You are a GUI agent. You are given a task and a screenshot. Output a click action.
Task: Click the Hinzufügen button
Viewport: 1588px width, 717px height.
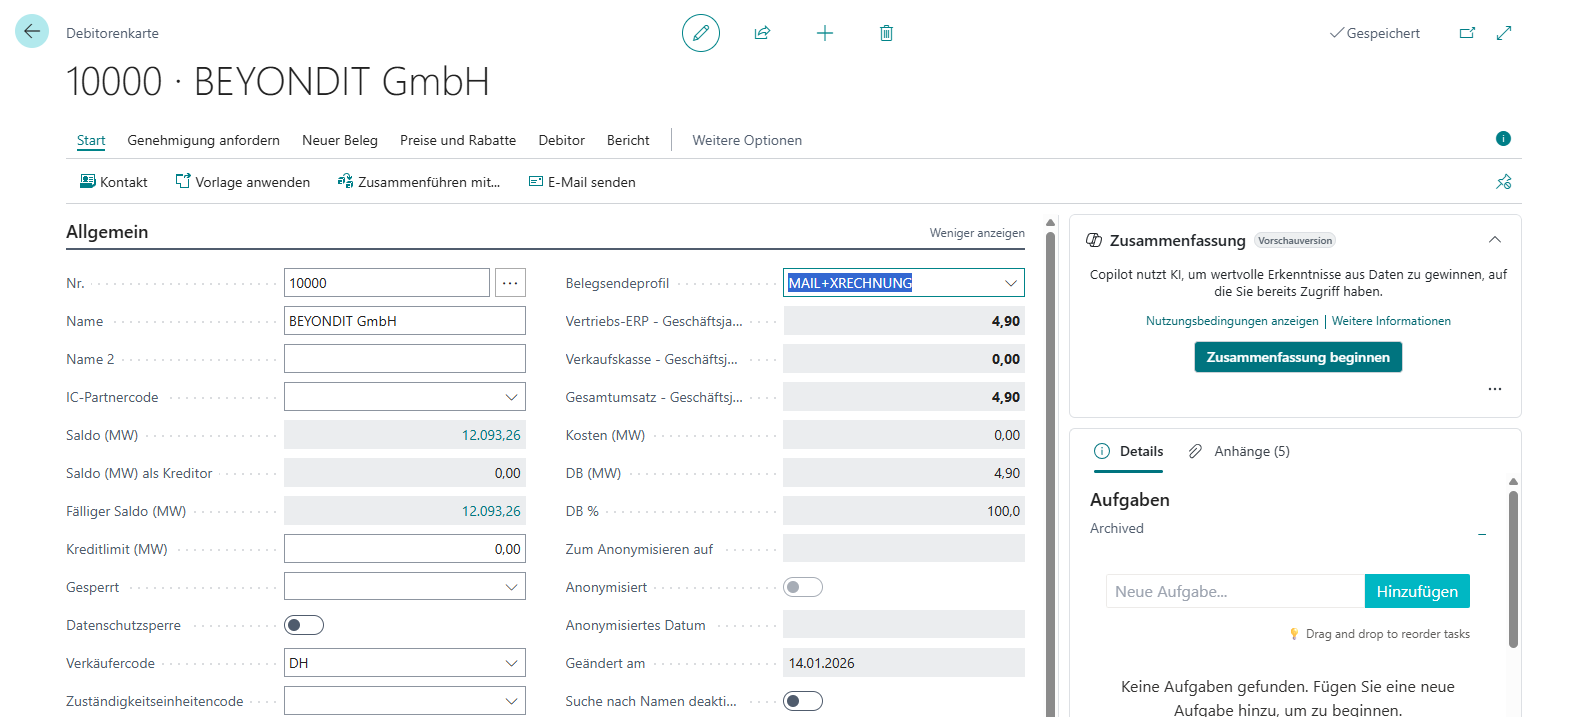[x=1417, y=591]
